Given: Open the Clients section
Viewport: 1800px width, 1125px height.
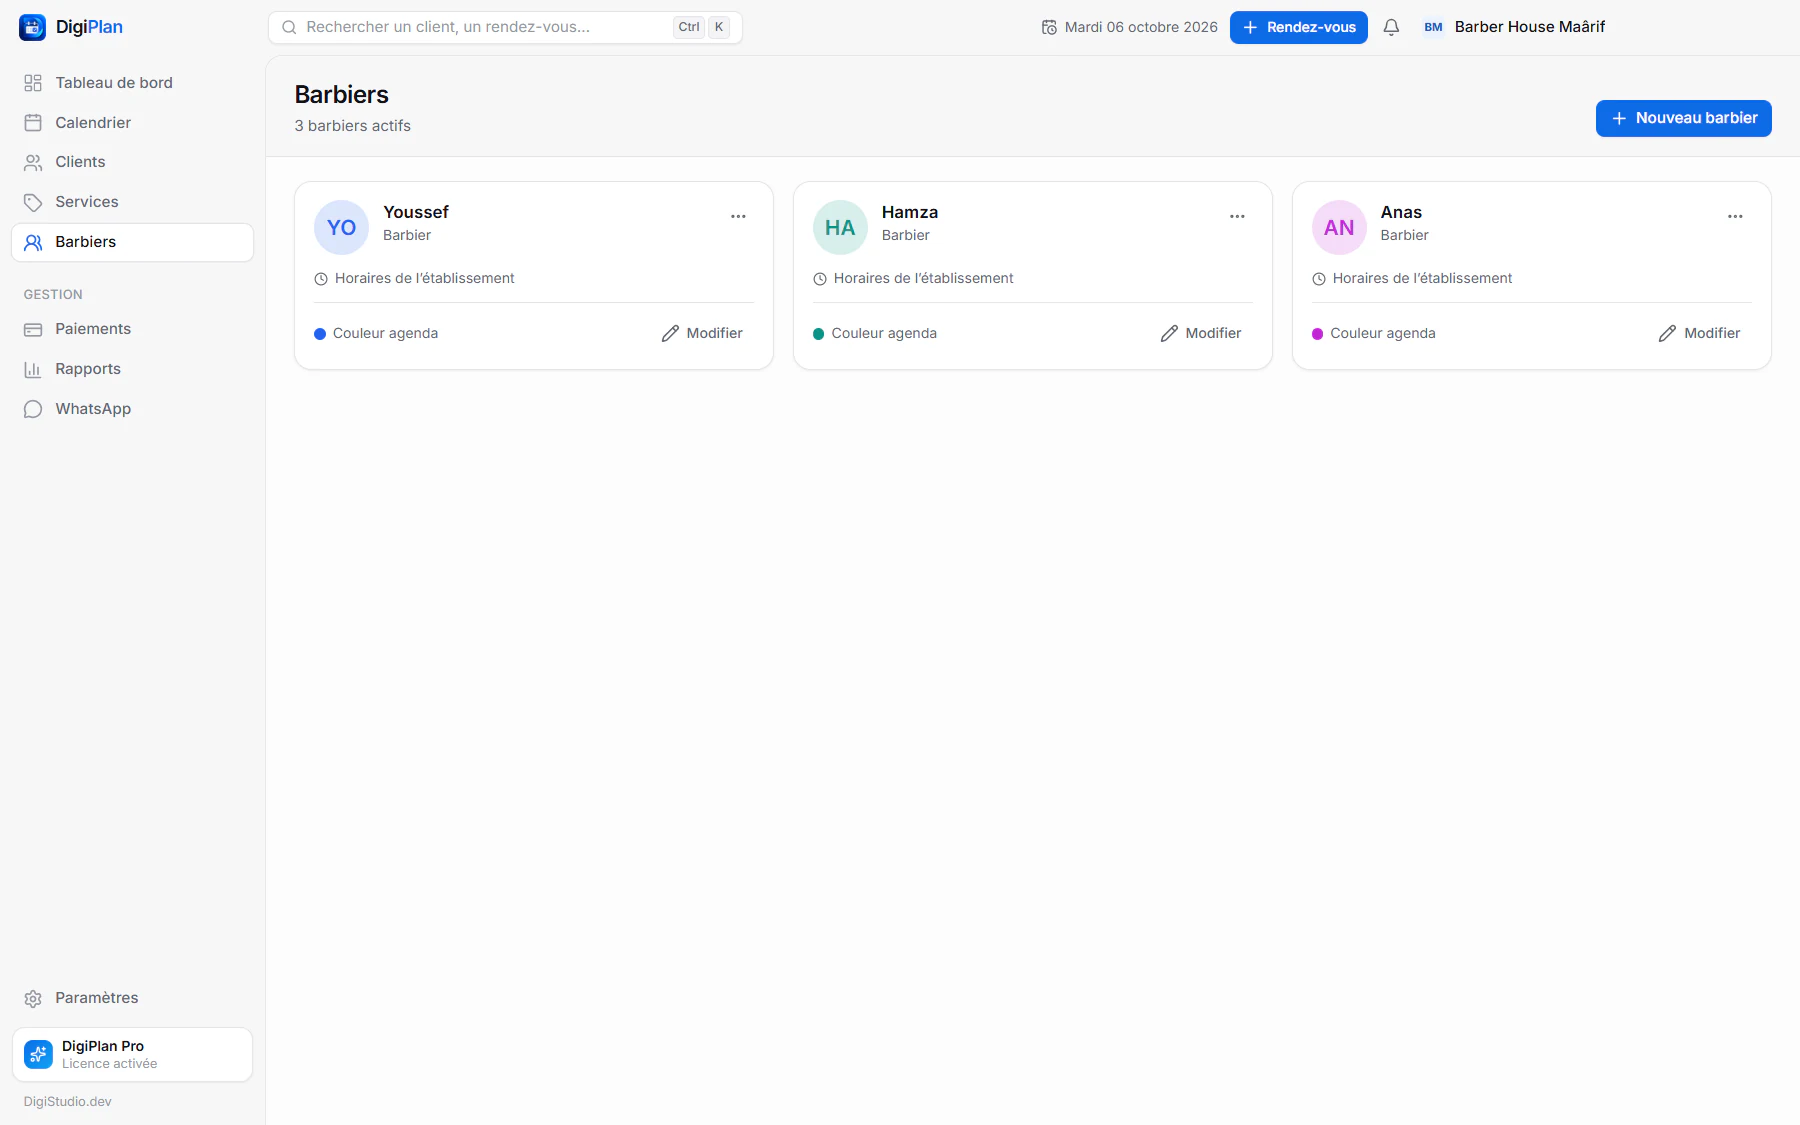Looking at the screenshot, I should pyautogui.click(x=132, y=162).
